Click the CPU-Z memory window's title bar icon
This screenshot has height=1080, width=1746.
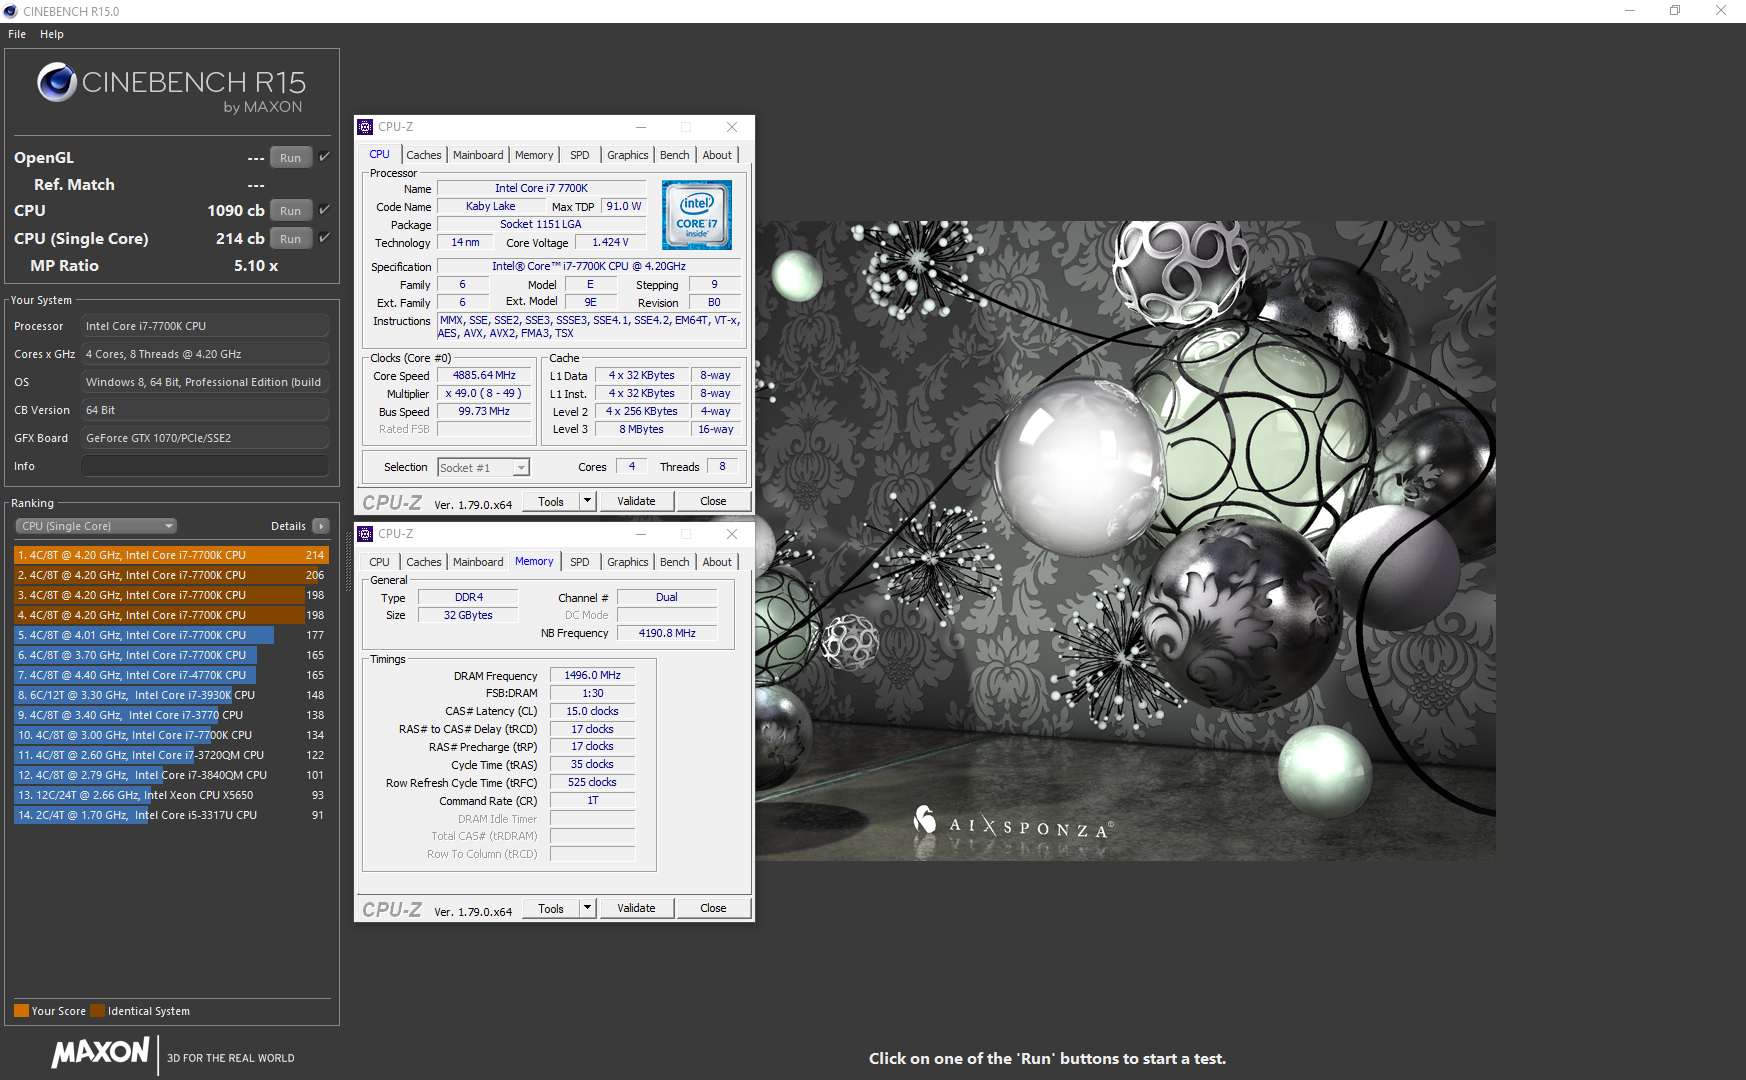click(x=365, y=534)
